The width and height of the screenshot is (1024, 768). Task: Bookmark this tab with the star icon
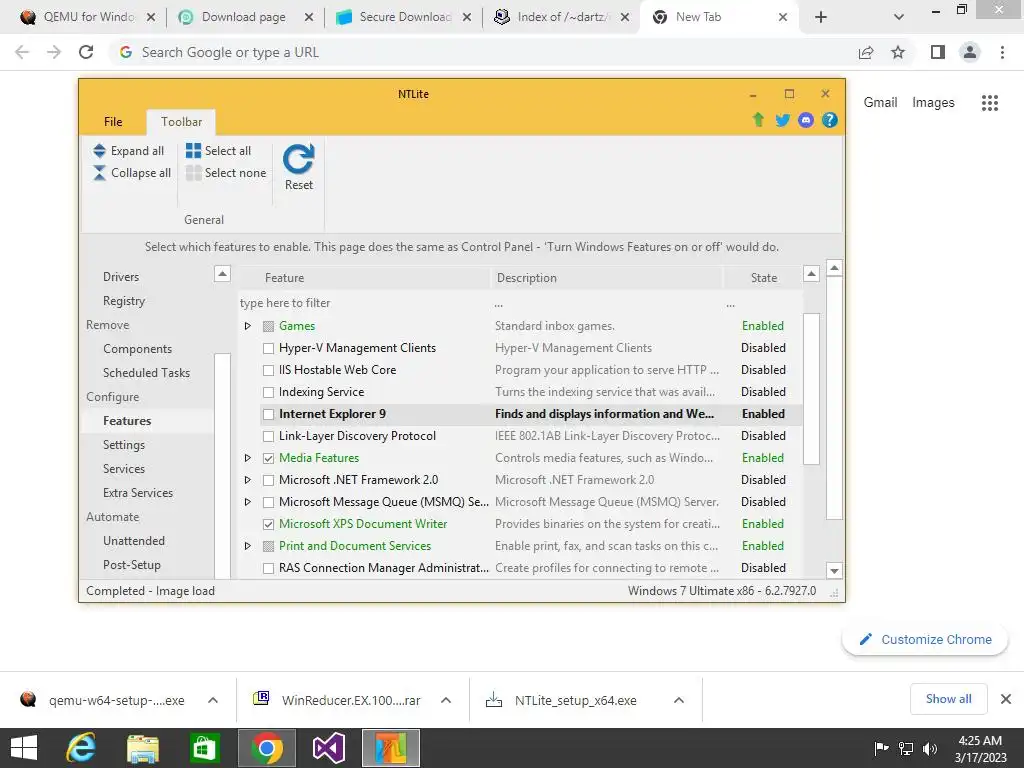pyautogui.click(x=898, y=52)
